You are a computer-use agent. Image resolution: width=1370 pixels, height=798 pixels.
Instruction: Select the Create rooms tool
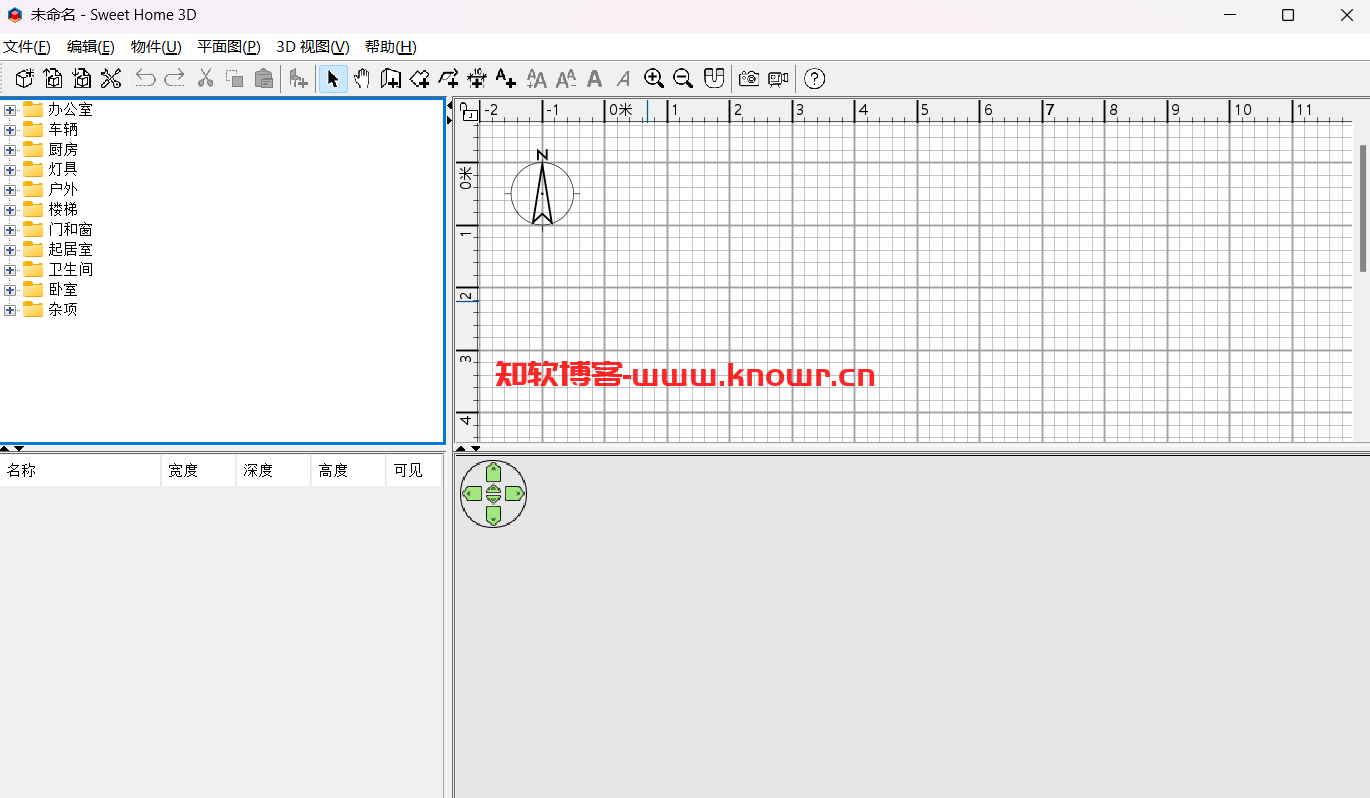(x=420, y=78)
